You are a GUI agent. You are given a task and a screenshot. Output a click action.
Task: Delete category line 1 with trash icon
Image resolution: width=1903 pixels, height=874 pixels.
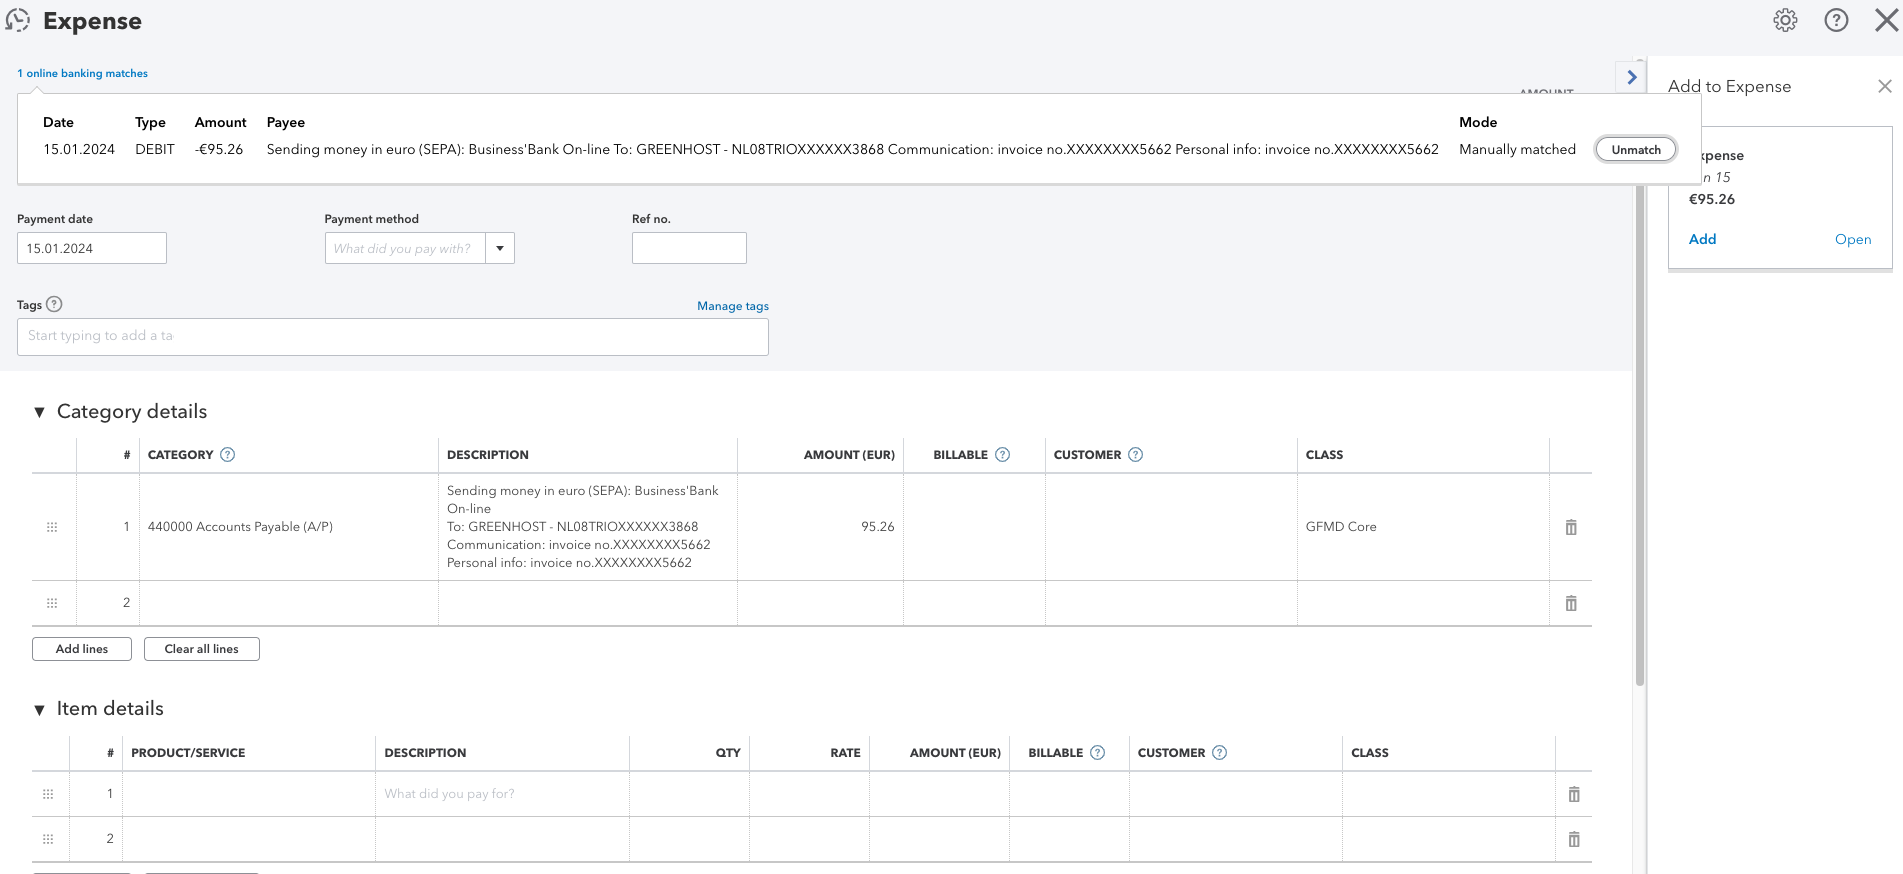coord(1571,527)
